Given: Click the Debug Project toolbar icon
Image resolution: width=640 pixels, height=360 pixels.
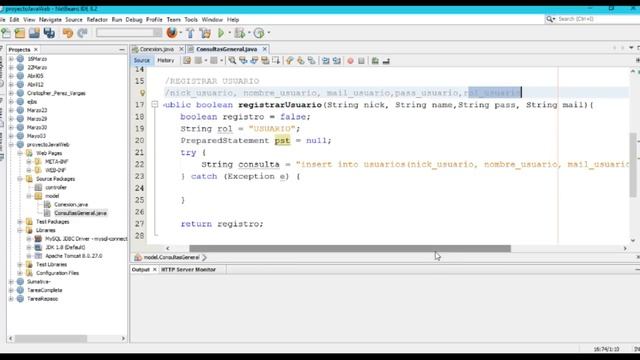Looking at the screenshot, I should (240, 33).
